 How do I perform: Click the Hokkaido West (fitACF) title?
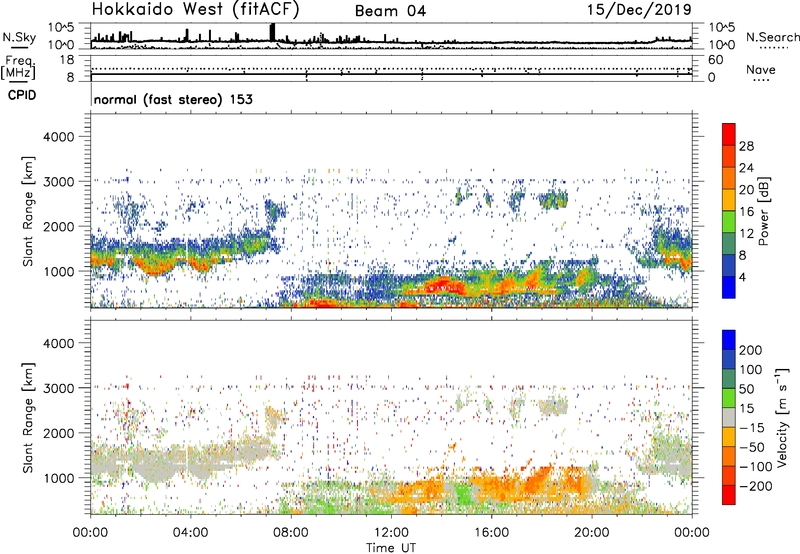pos(195,9)
